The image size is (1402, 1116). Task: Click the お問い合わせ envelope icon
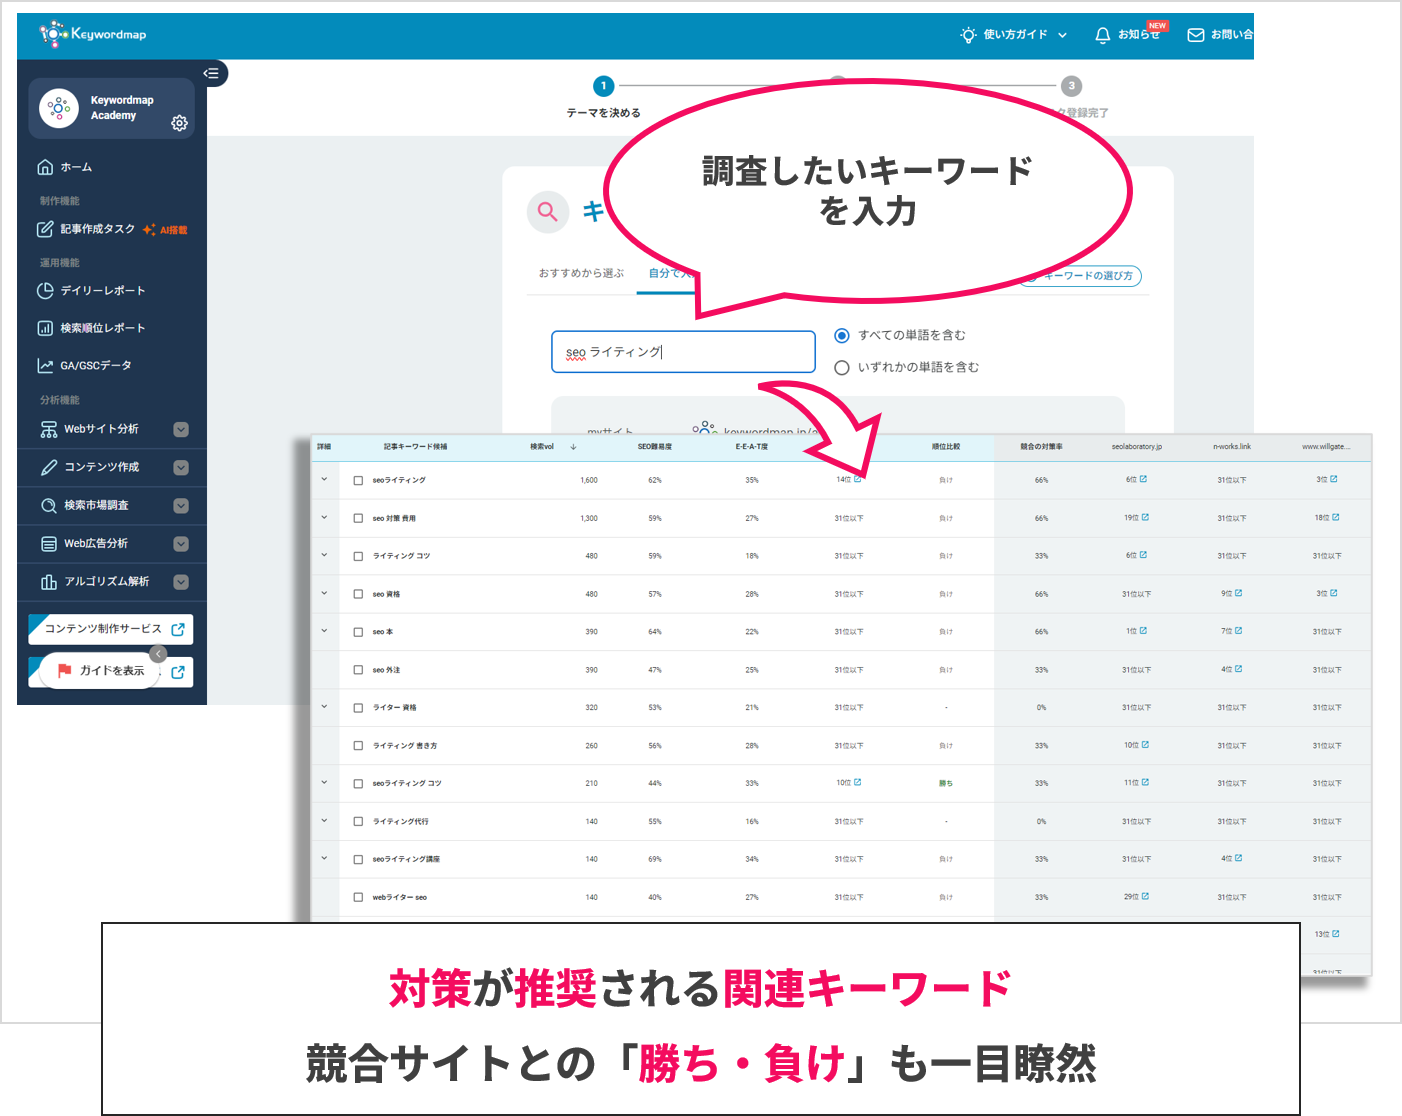click(1196, 35)
